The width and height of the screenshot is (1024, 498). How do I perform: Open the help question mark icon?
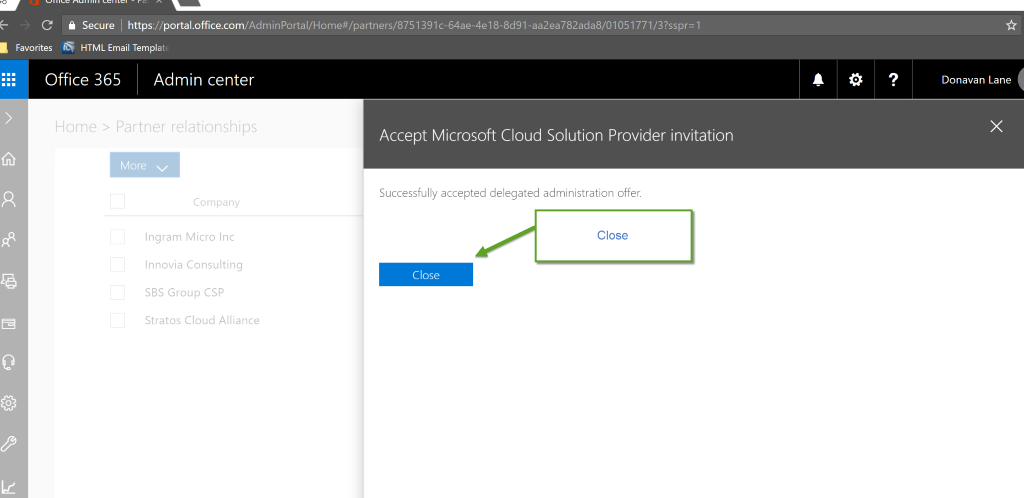[893, 80]
